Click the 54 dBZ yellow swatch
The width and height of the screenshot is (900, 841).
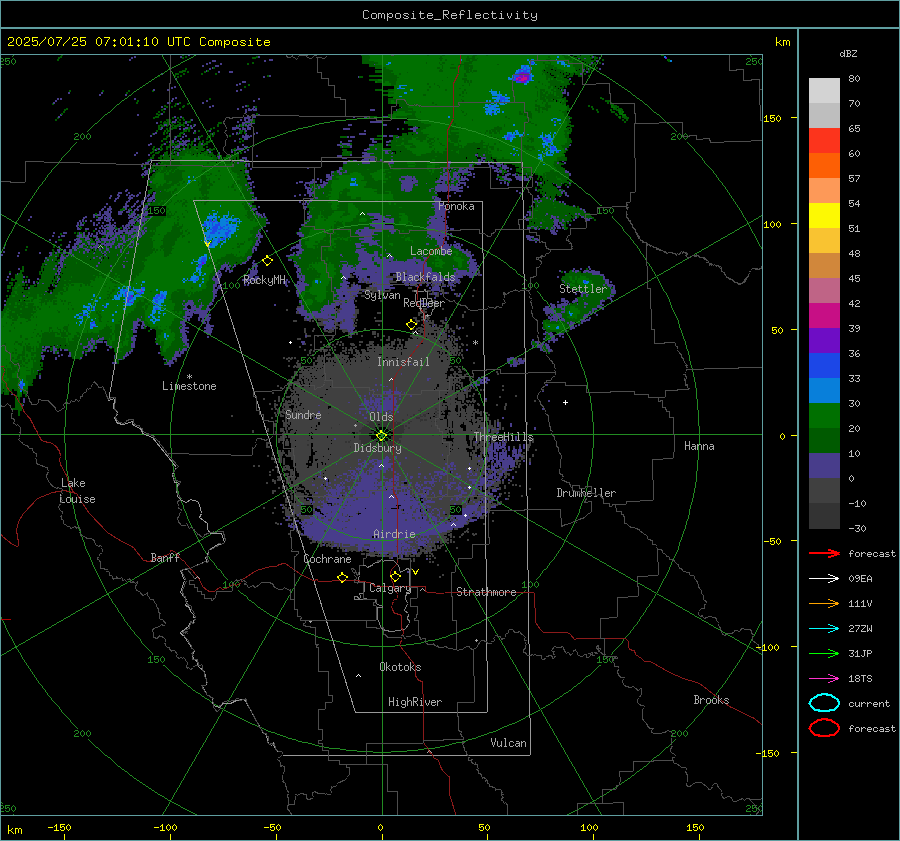[x=824, y=215]
